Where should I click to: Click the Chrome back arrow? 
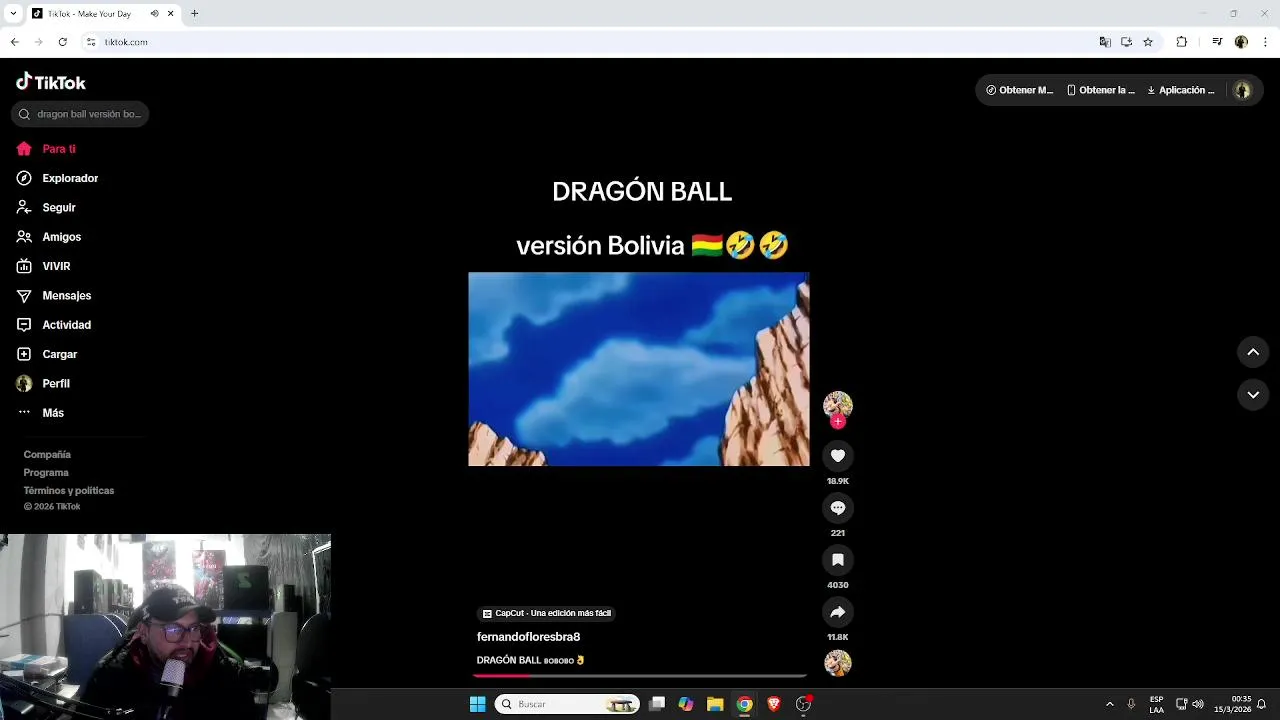coord(14,42)
